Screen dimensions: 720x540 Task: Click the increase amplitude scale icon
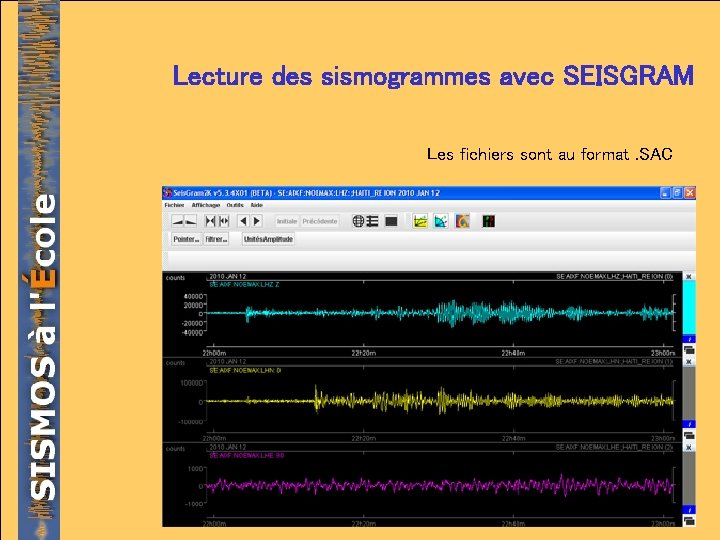coord(177,221)
